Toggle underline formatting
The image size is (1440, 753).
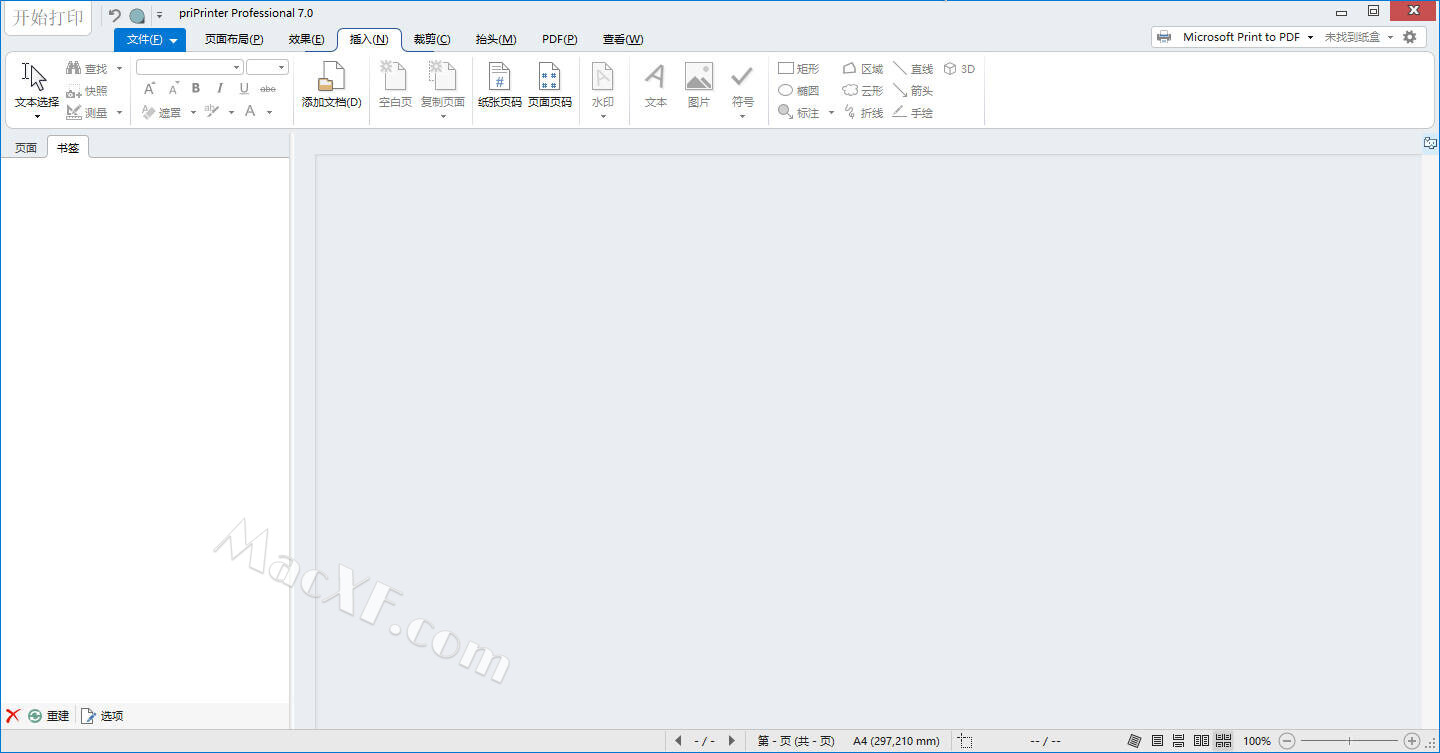coord(244,89)
